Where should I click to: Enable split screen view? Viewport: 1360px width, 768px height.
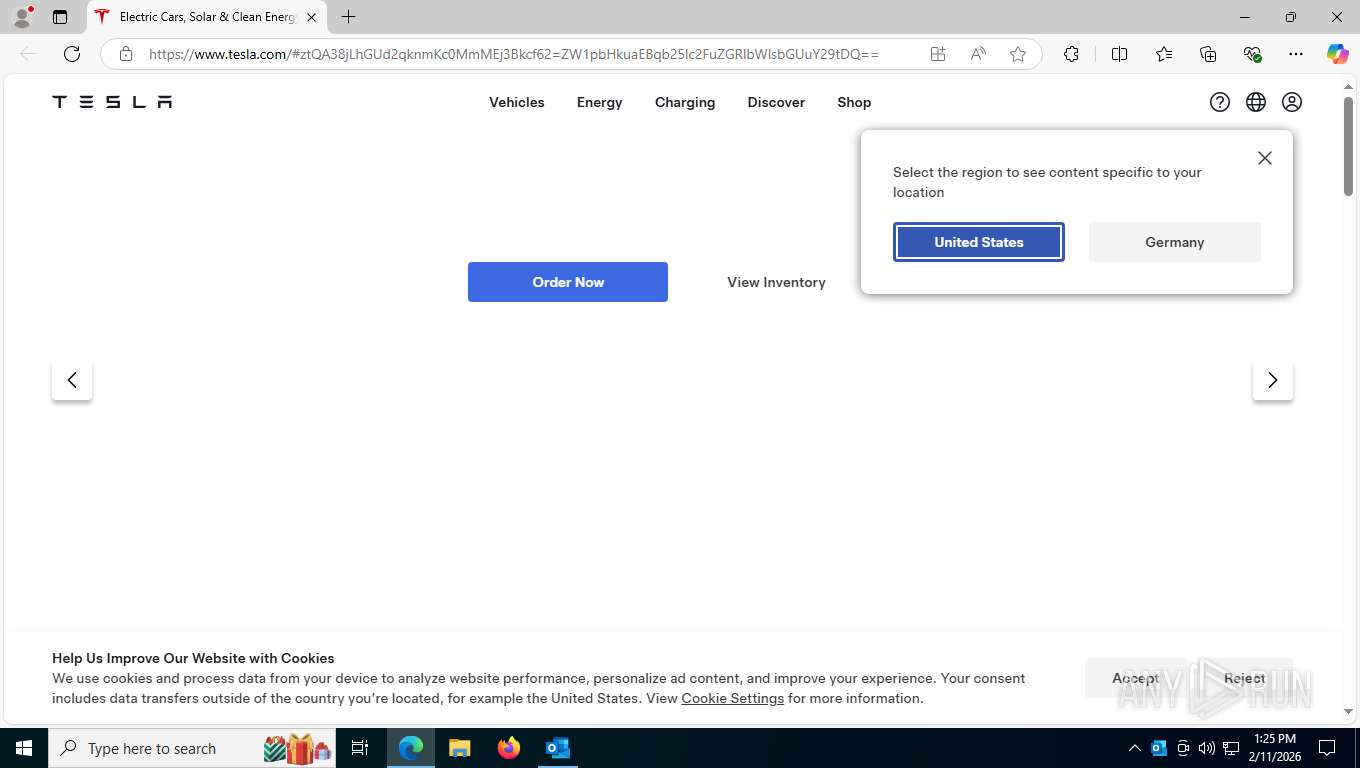click(1120, 54)
